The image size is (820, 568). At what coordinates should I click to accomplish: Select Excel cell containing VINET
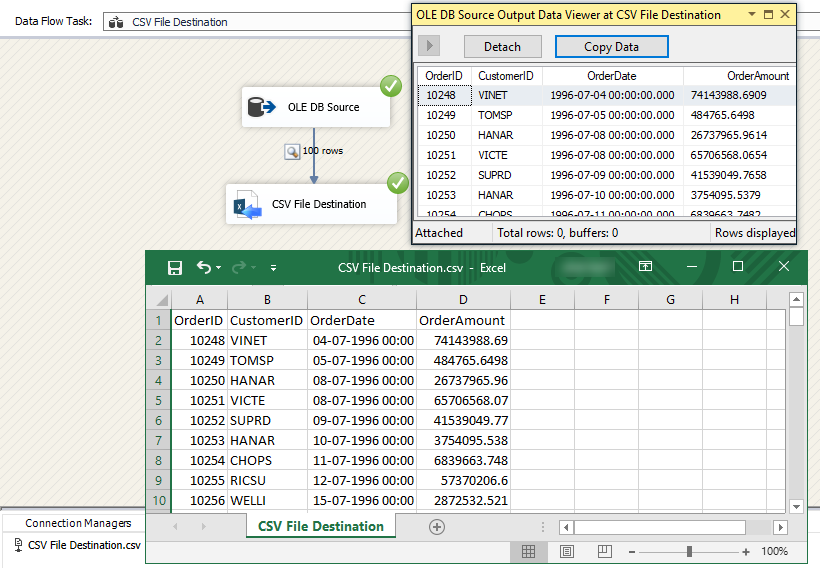click(x=267, y=341)
